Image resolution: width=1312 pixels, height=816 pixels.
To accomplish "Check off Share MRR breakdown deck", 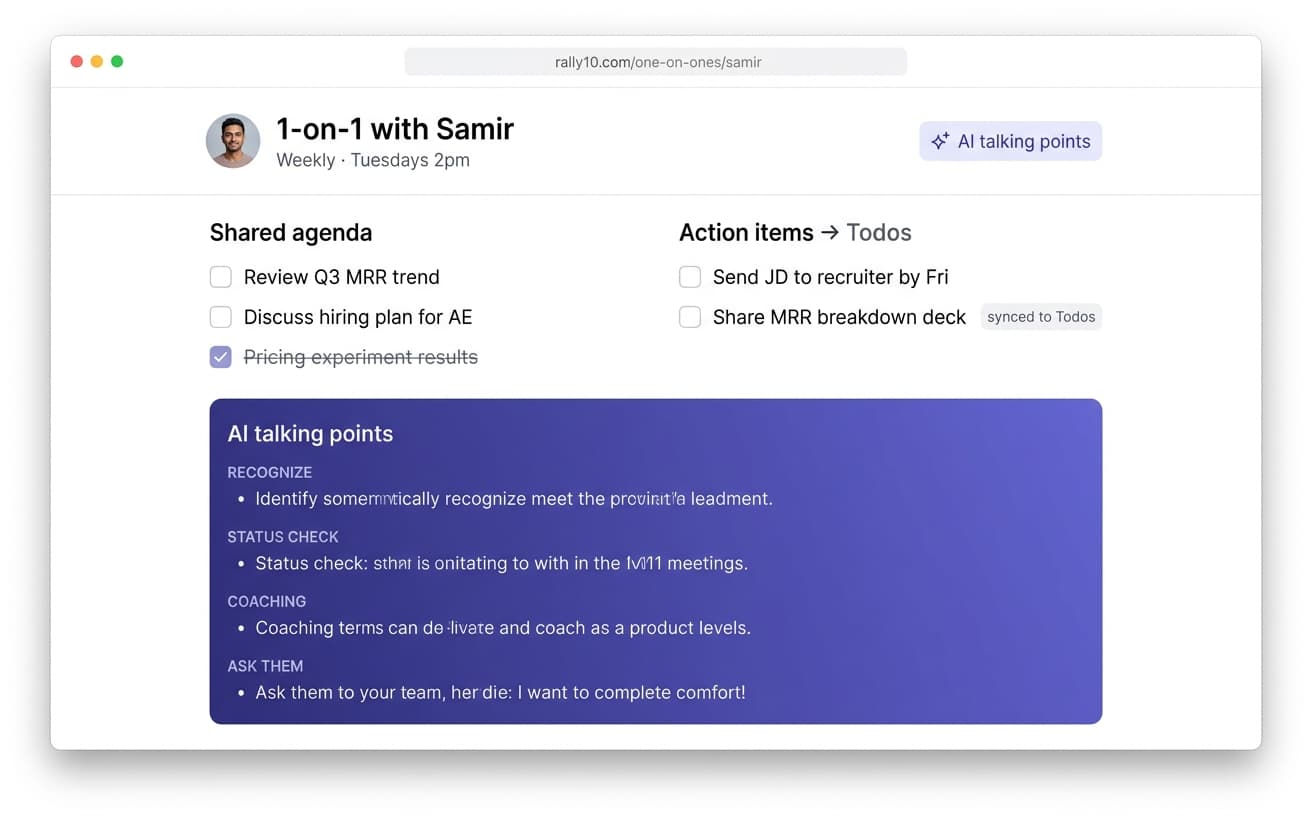I will coord(690,317).
